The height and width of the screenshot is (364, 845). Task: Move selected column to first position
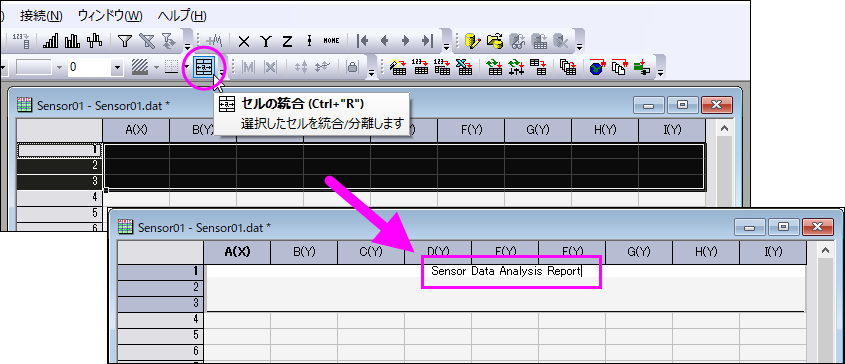(x=363, y=41)
